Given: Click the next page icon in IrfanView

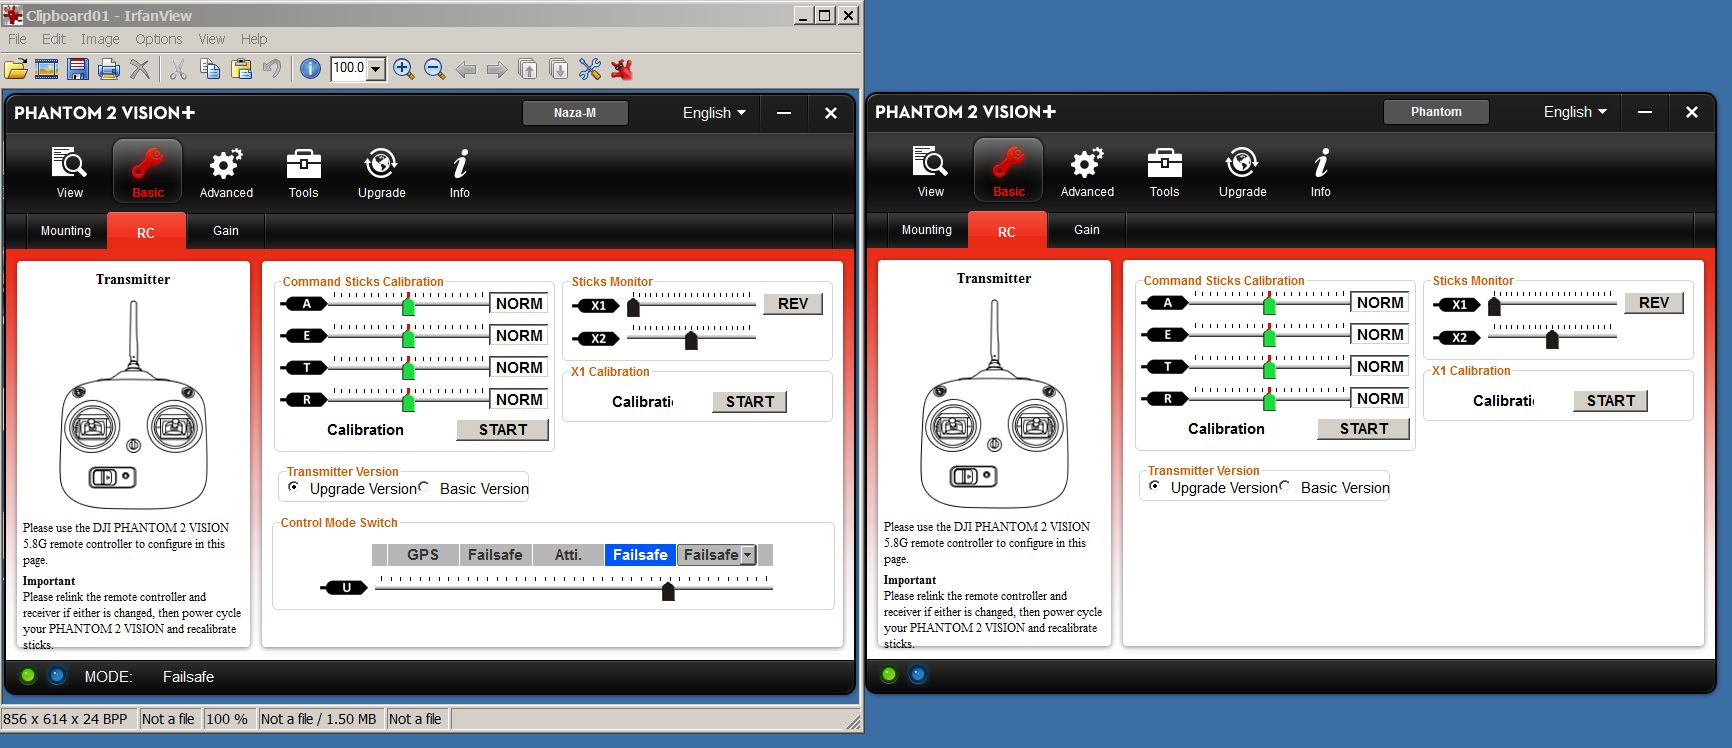Looking at the screenshot, I should (x=559, y=69).
